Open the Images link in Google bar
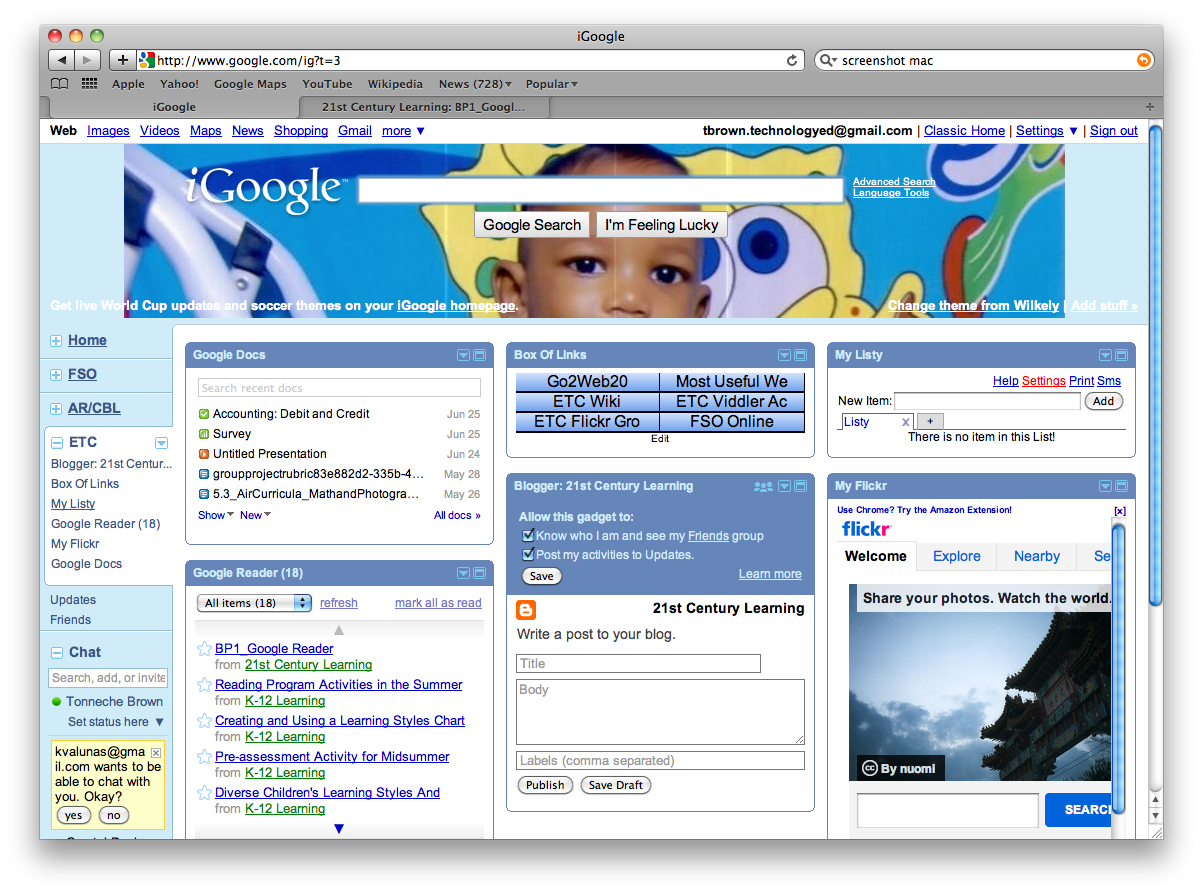The image size is (1203, 894). (108, 131)
